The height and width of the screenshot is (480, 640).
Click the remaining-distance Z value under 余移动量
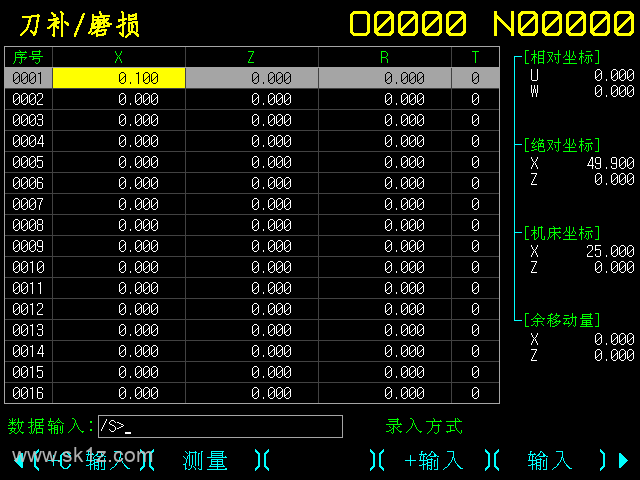click(614, 355)
